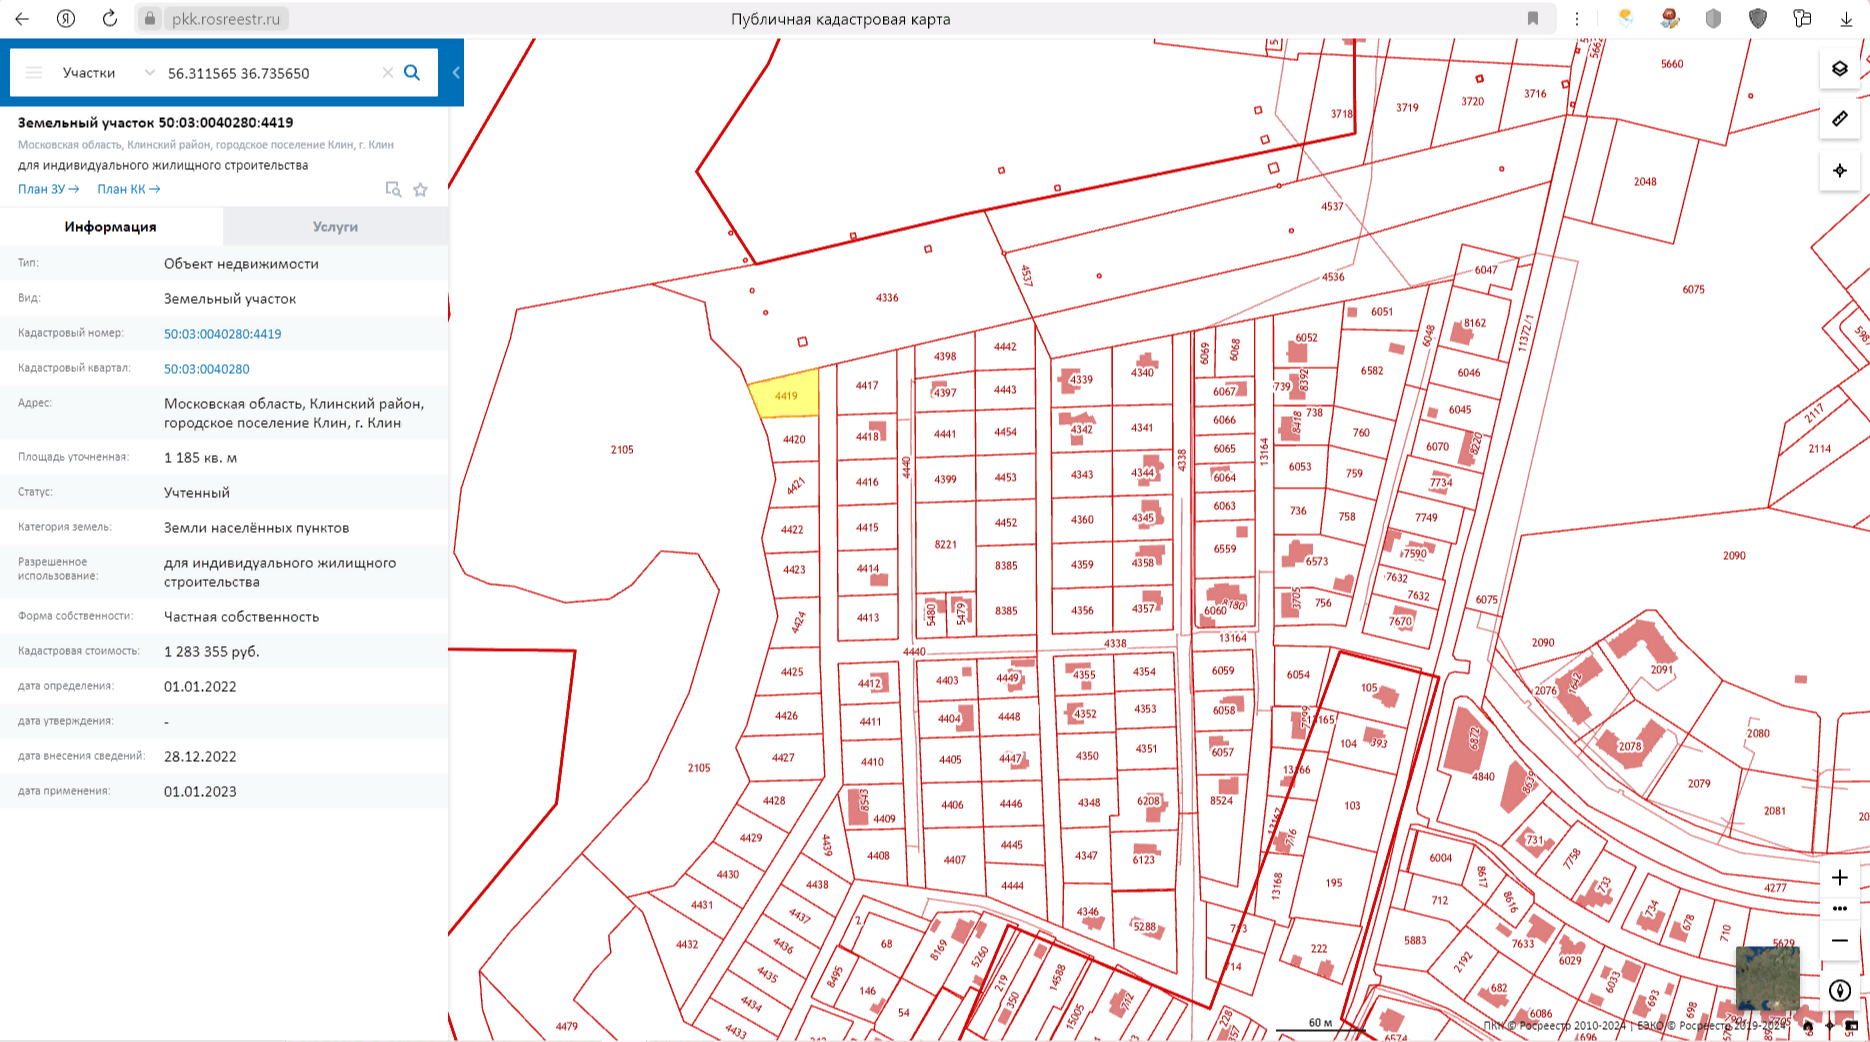Click the geolocation crosshair tool
Image resolution: width=1870 pixels, height=1042 pixels.
(x=1839, y=171)
